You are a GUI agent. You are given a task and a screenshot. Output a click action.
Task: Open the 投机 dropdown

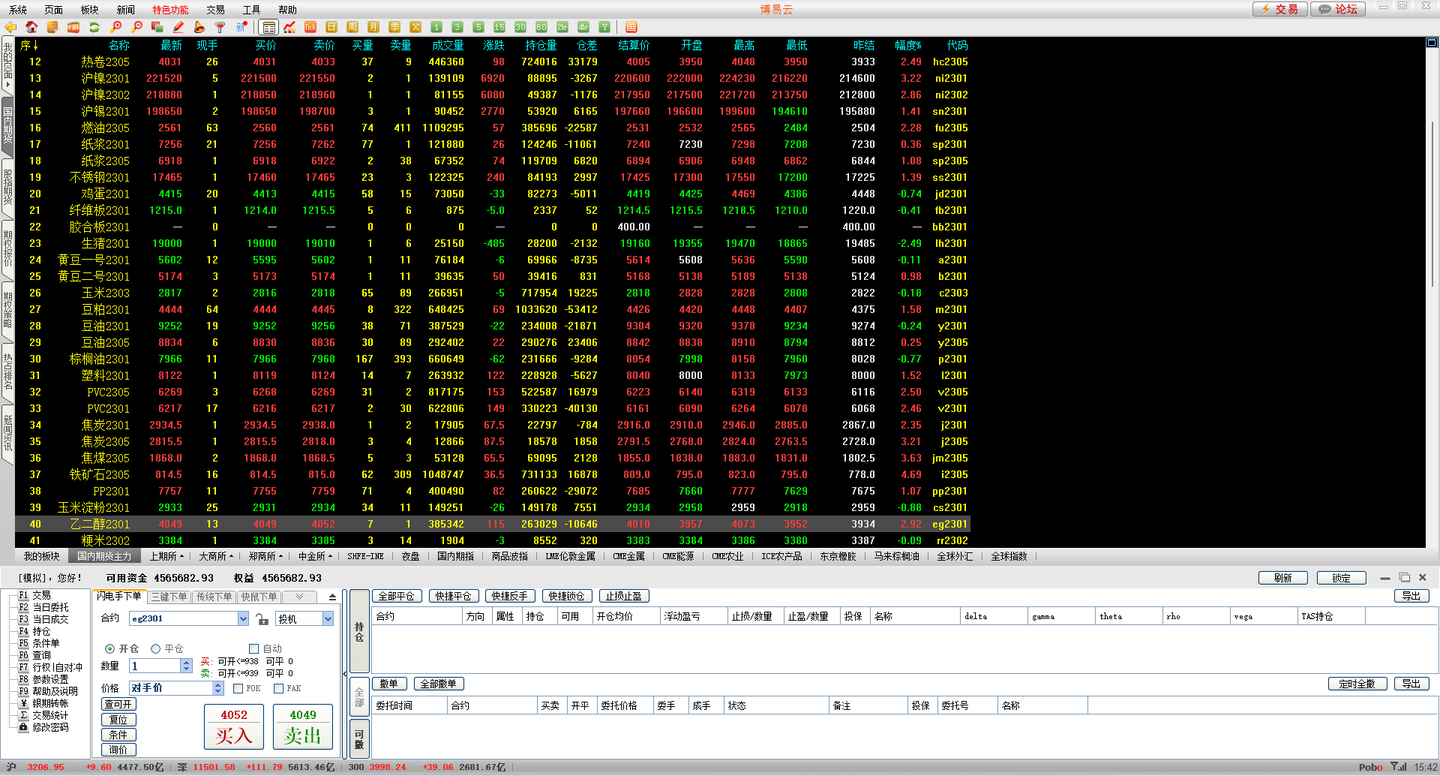click(x=327, y=619)
